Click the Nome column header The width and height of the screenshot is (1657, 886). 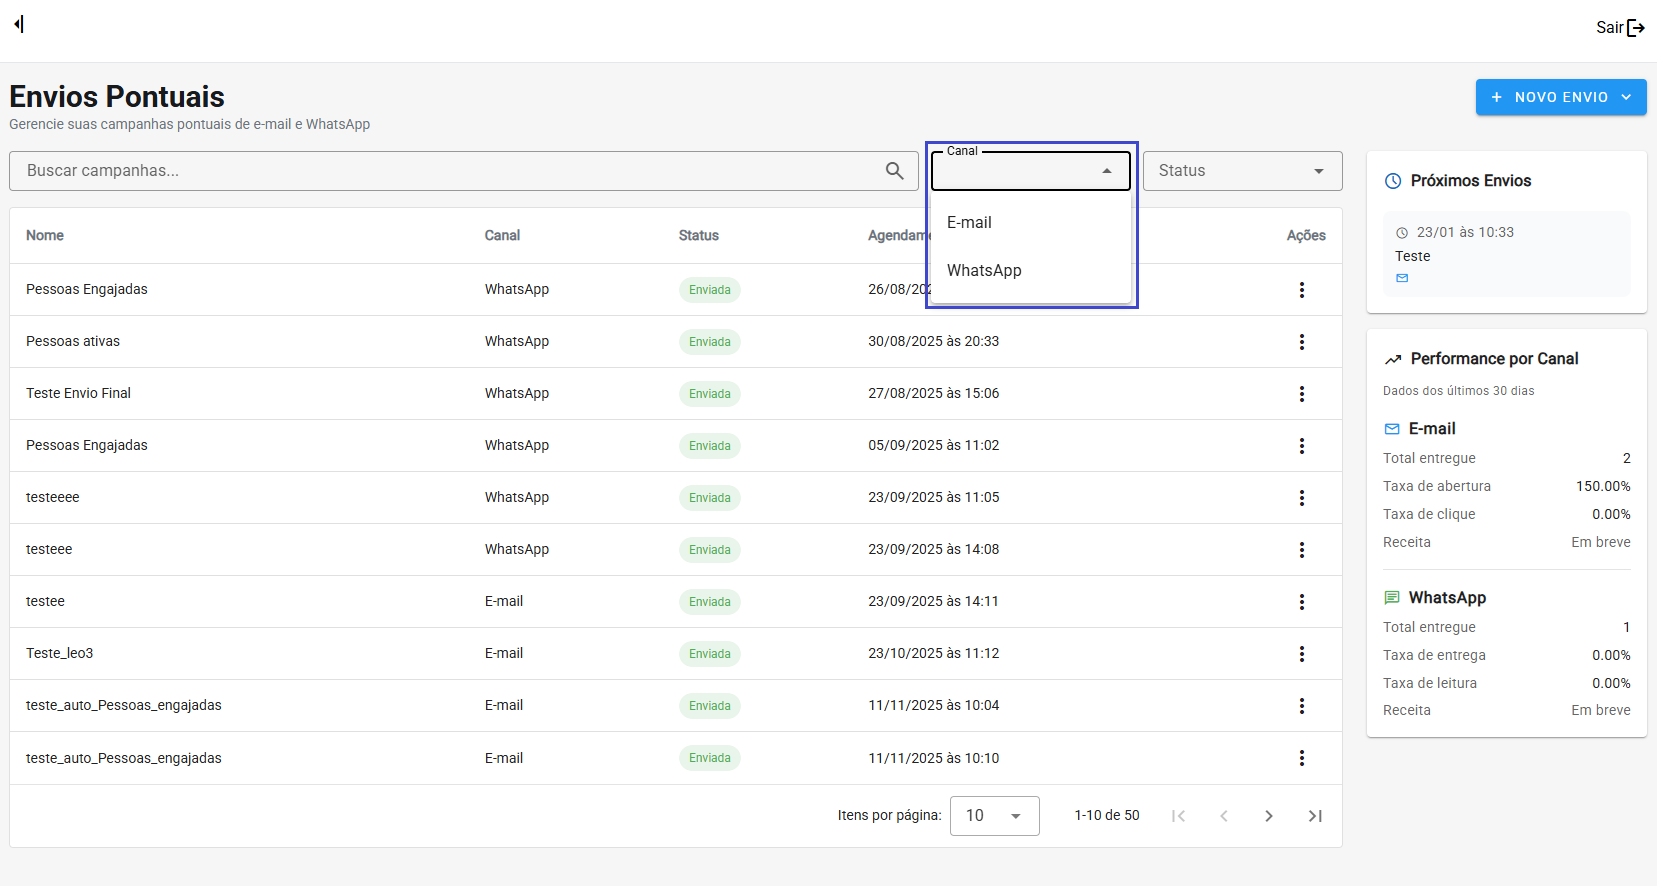pyautogui.click(x=45, y=236)
